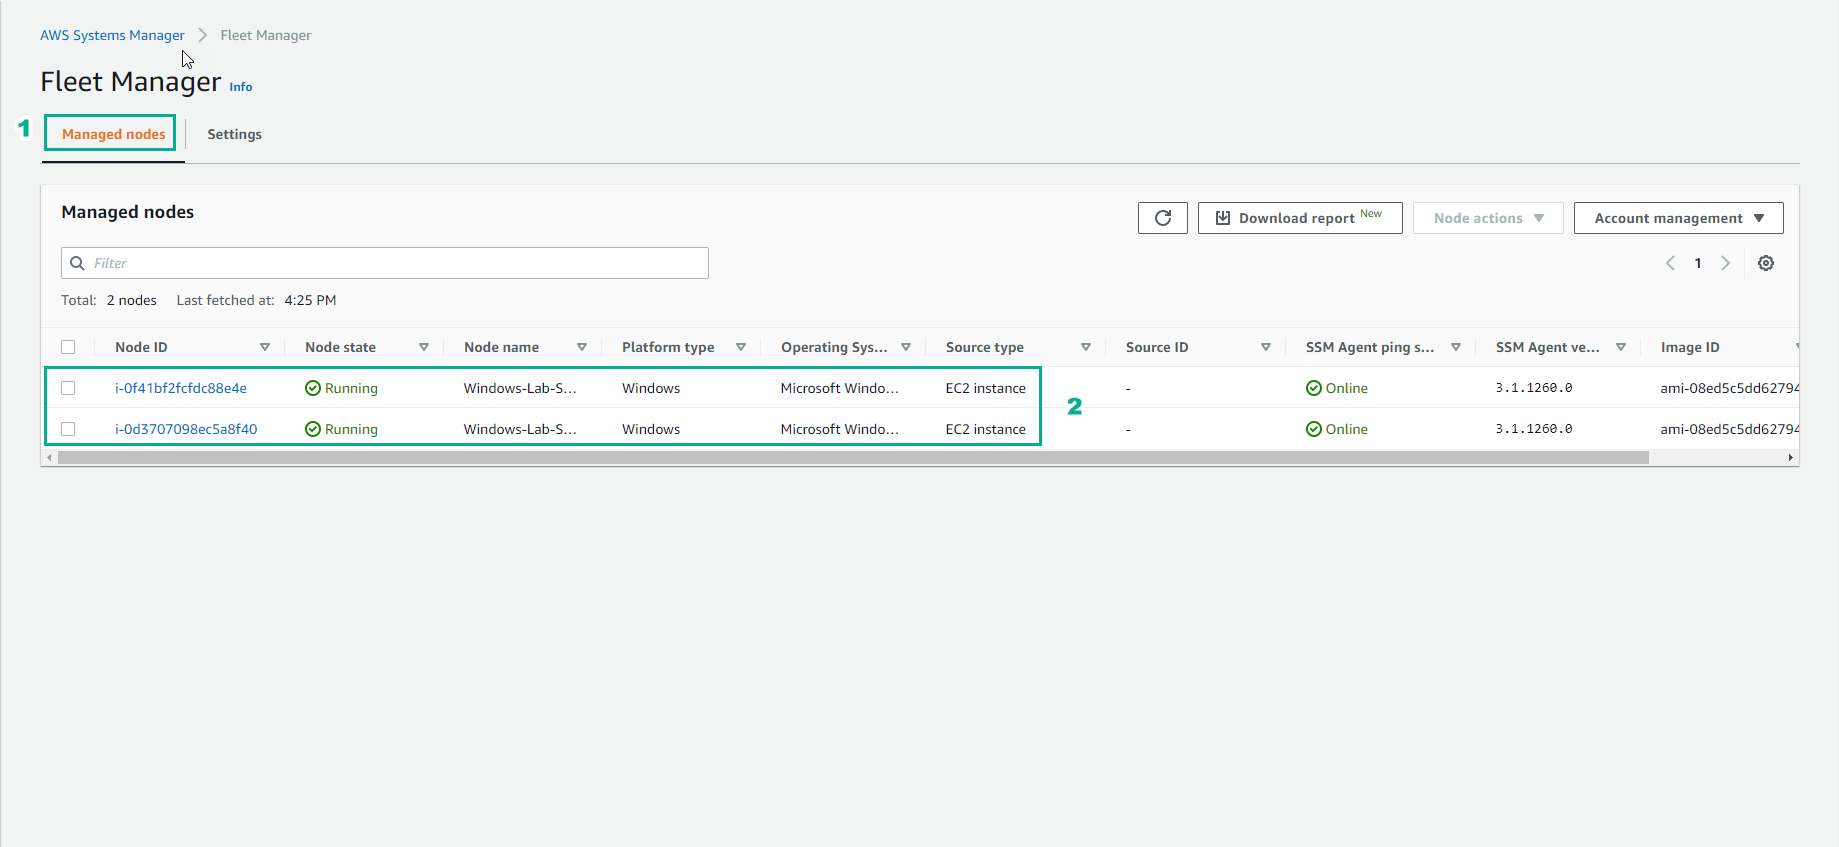Screen dimensions: 1839x847
Task: Switch to the Settings tab
Action: click(x=234, y=134)
